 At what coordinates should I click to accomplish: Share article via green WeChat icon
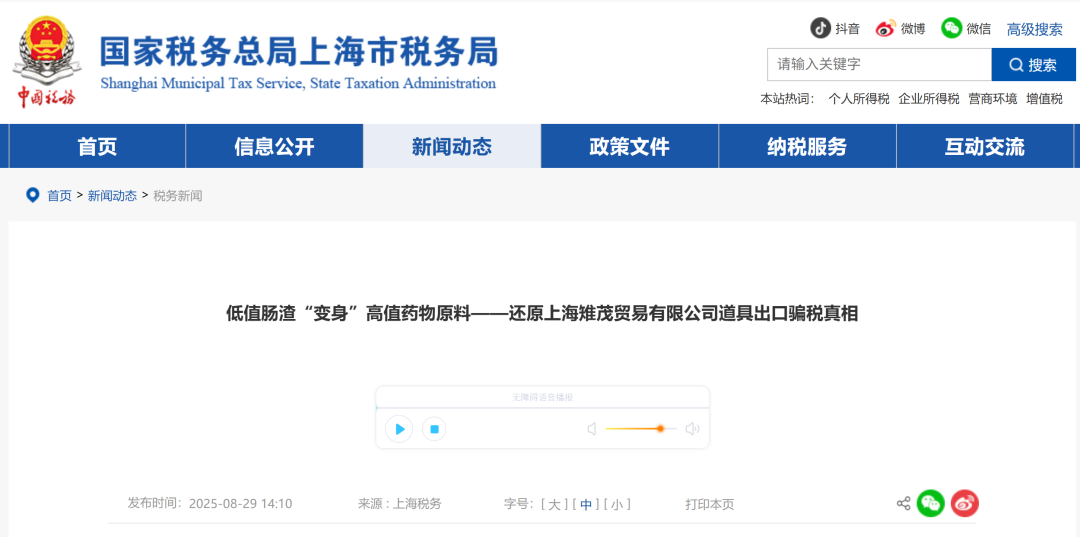(x=931, y=503)
